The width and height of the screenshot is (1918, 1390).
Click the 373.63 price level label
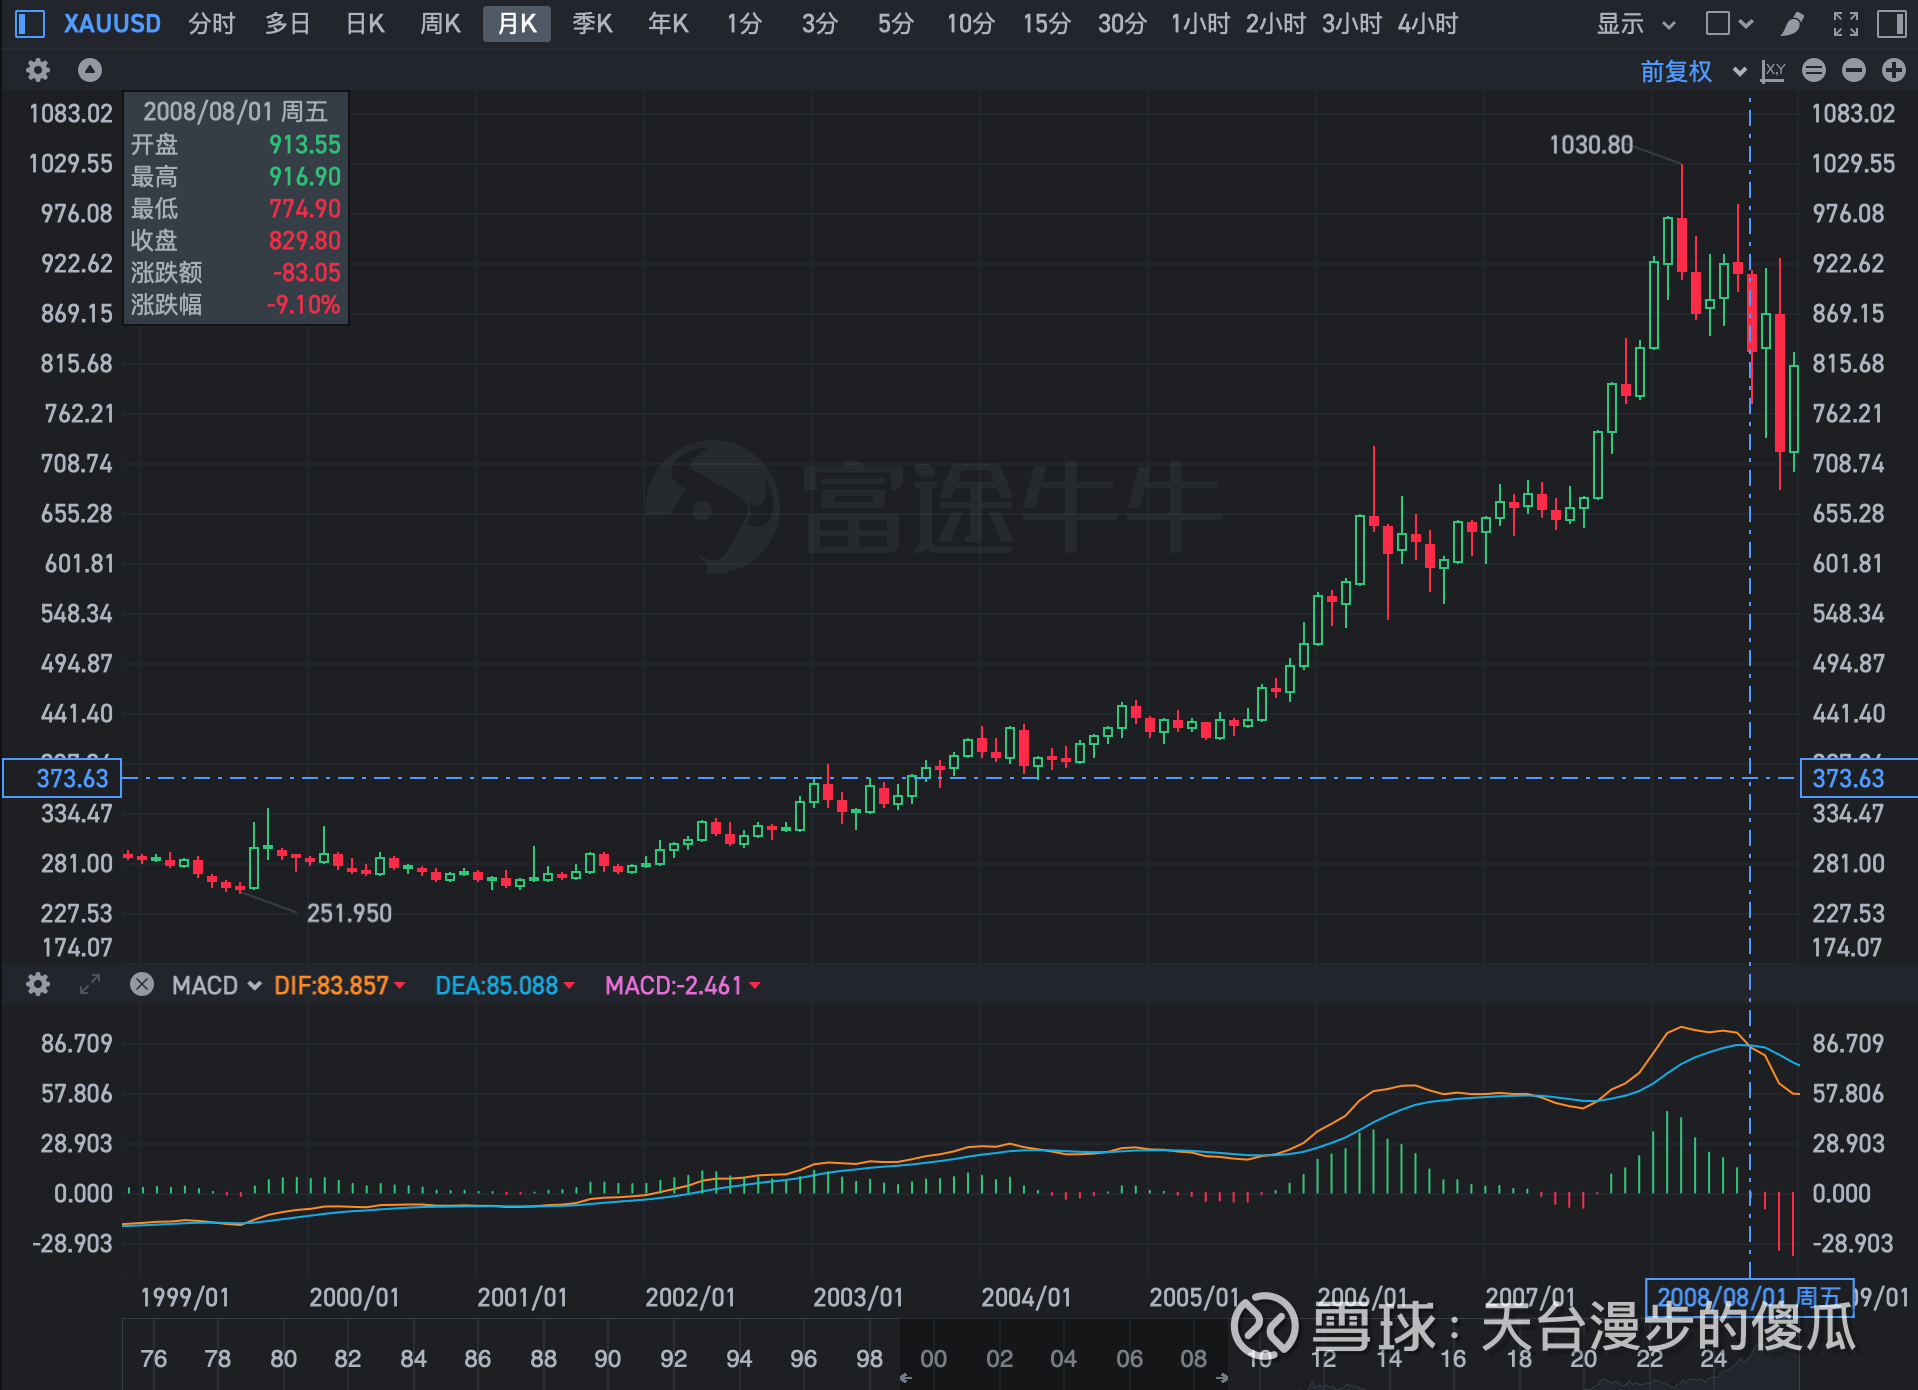pos(61,778)
